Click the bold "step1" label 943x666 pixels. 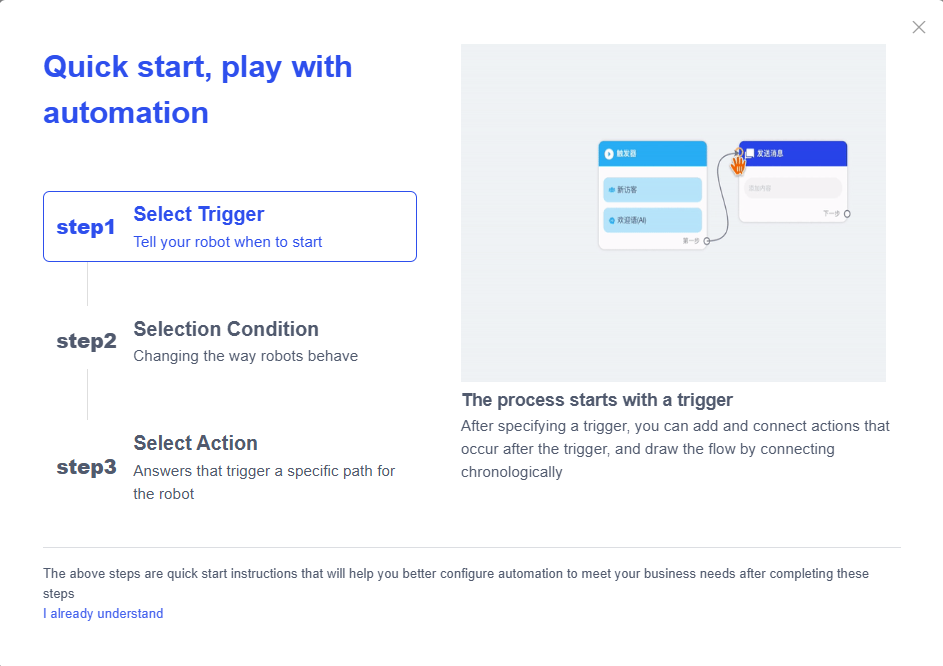tap(86, 227)
